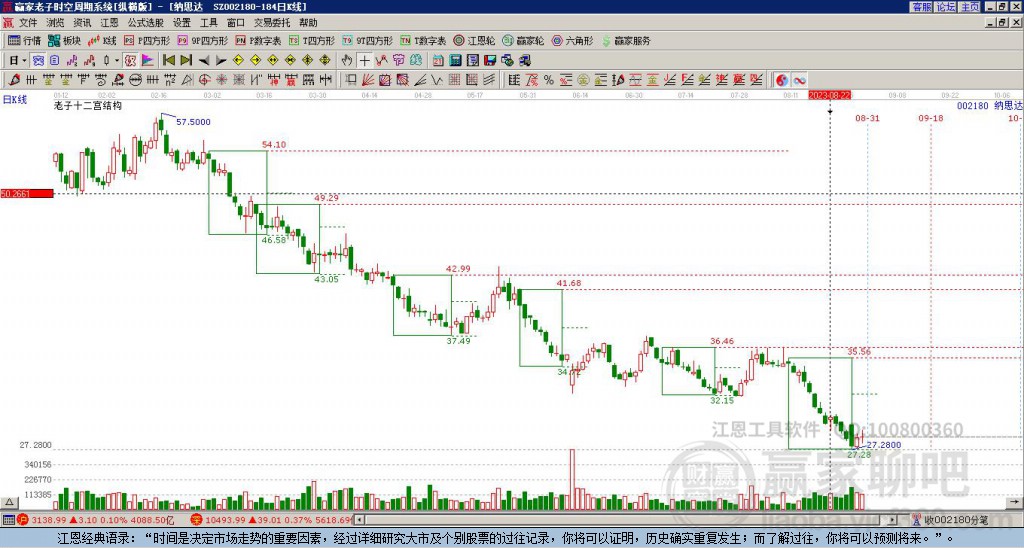Select the red fan lines tool
Viewport: 1024px width, 548px height.
[368, 80]
